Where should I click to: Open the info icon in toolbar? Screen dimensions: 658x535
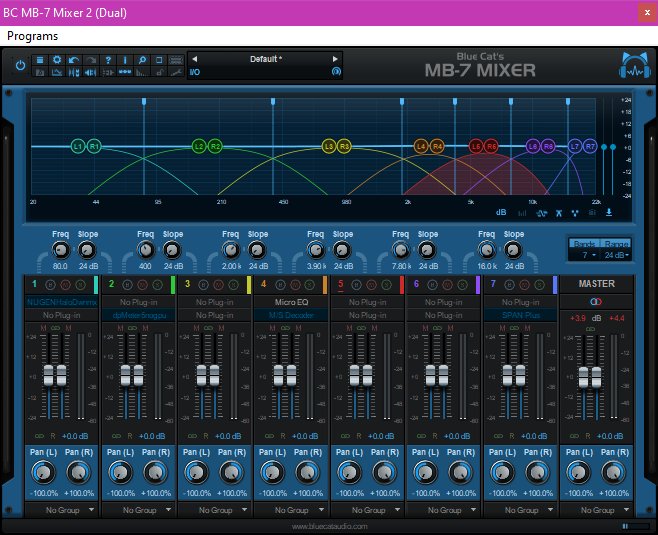click(125, 60)
